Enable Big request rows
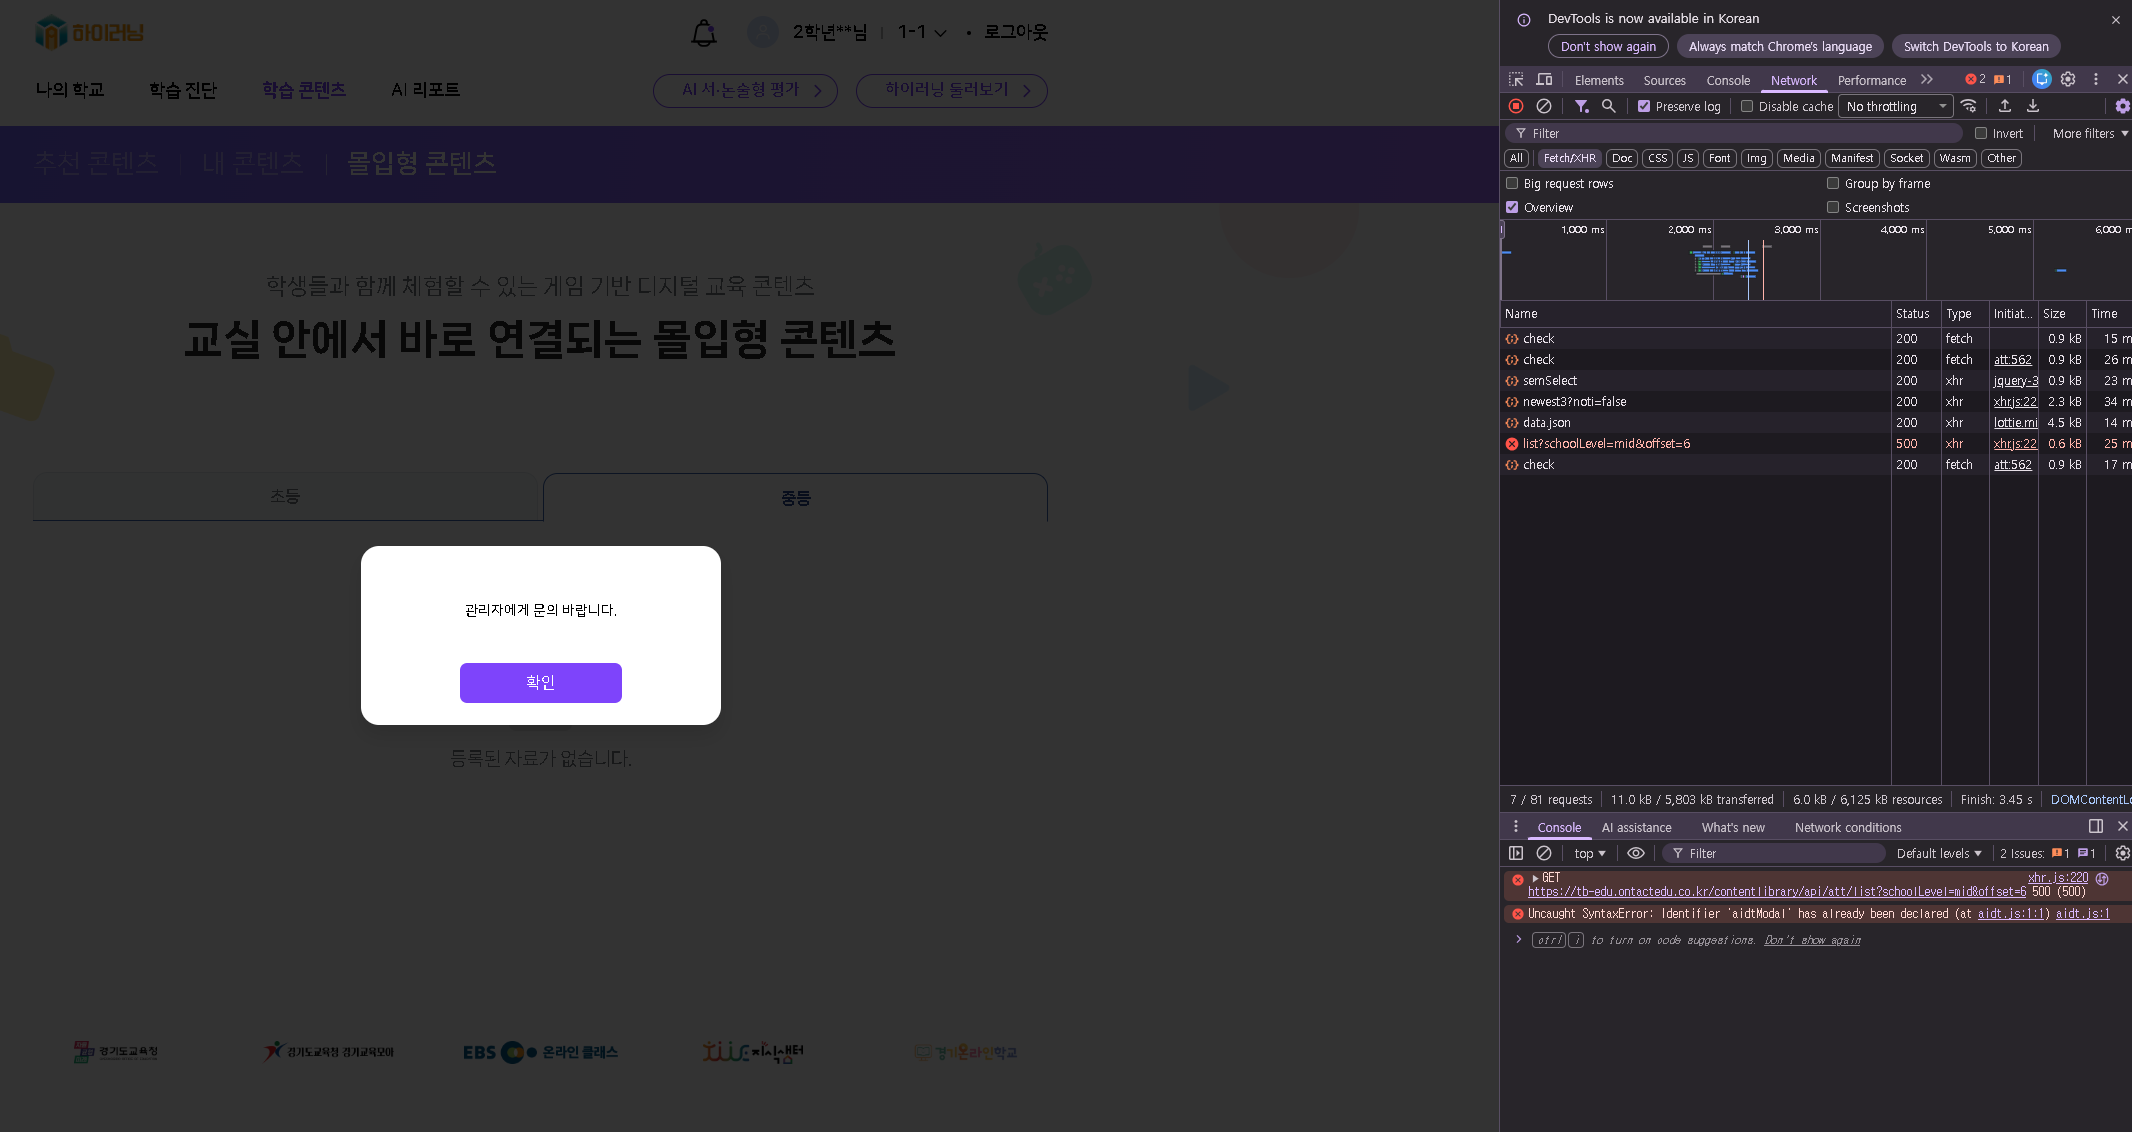2132x1132 pixels. coord(1512,183)
